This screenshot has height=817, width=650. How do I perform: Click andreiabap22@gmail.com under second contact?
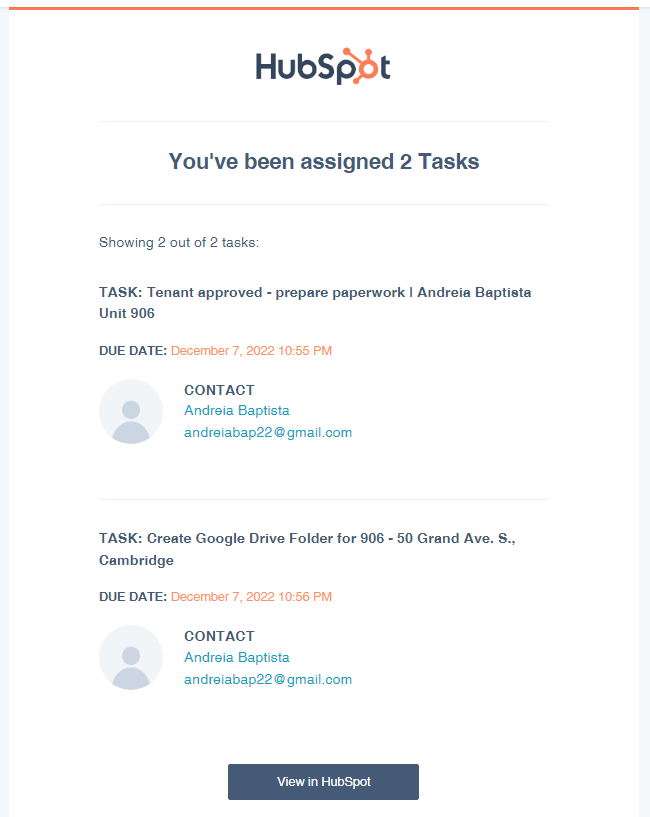tap(268, 680)
